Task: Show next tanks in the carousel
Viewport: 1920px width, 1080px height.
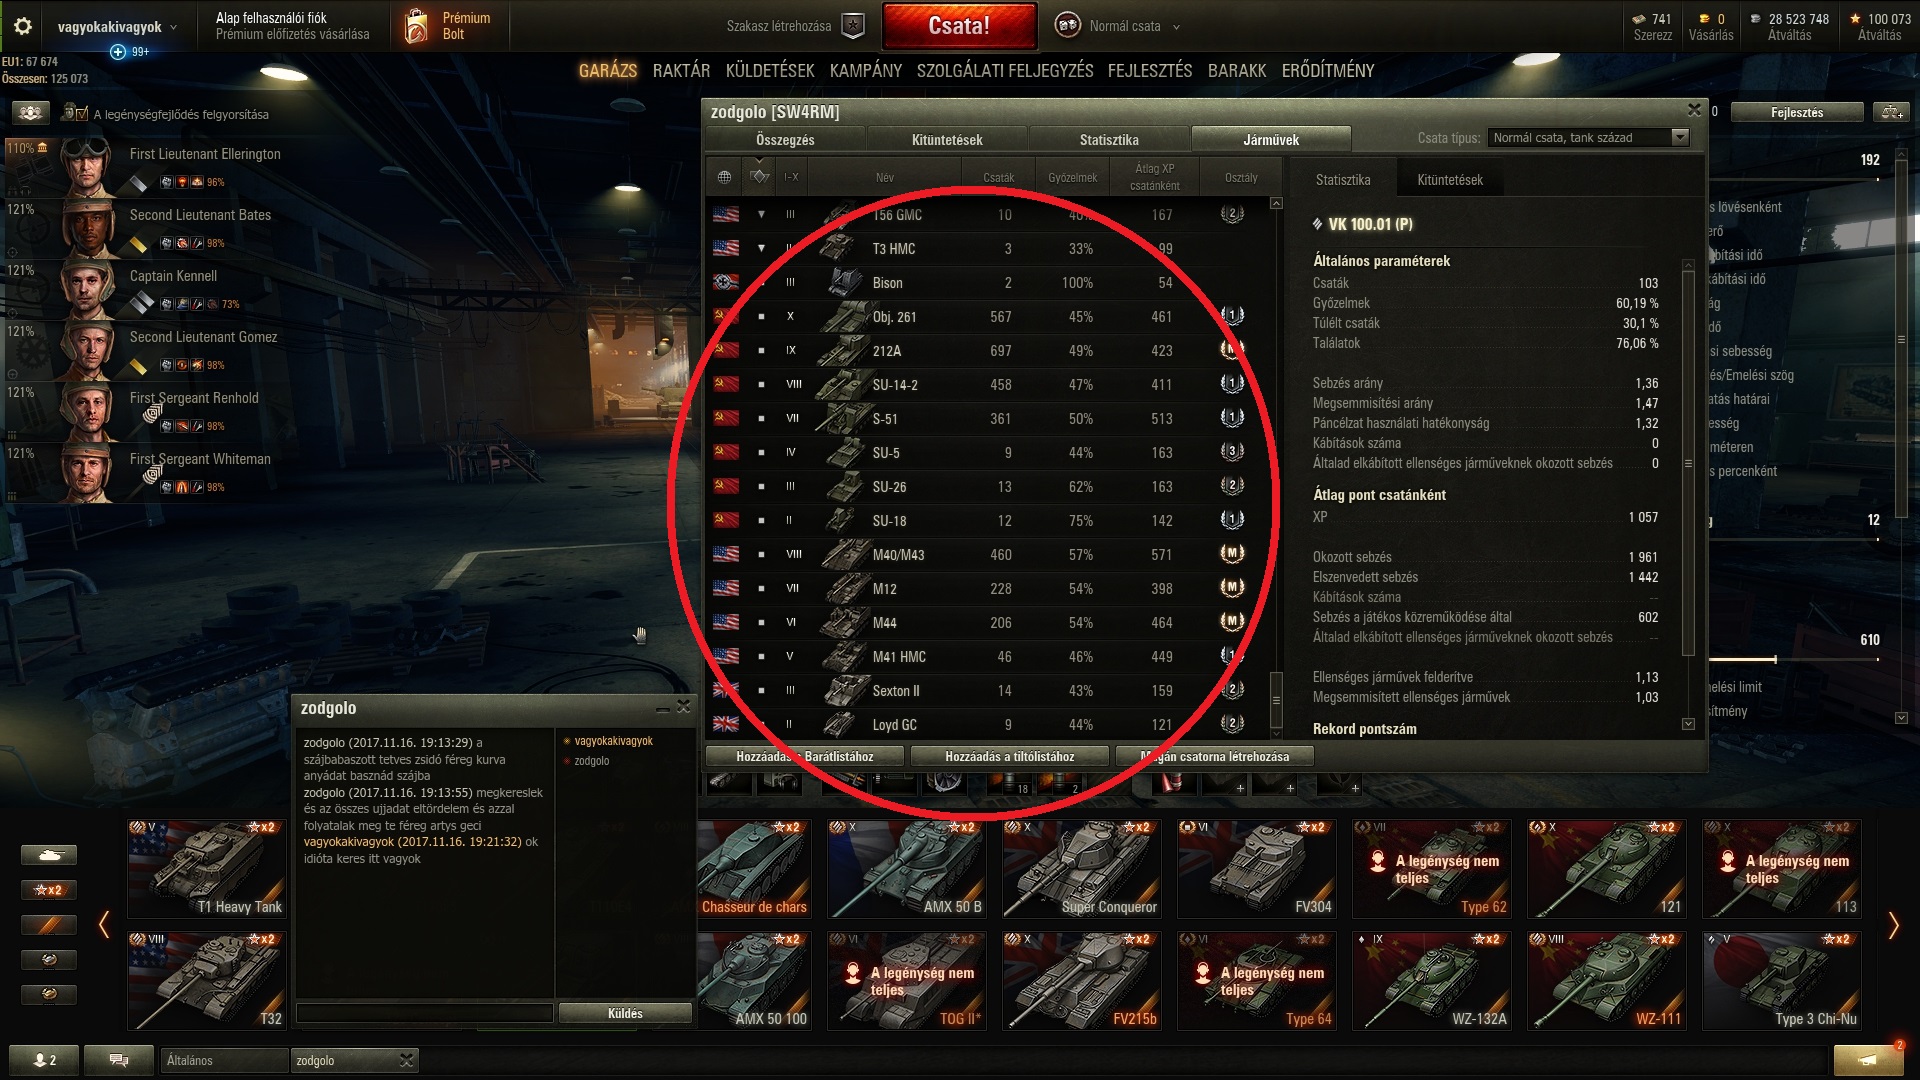Action: click(1892, 925)
